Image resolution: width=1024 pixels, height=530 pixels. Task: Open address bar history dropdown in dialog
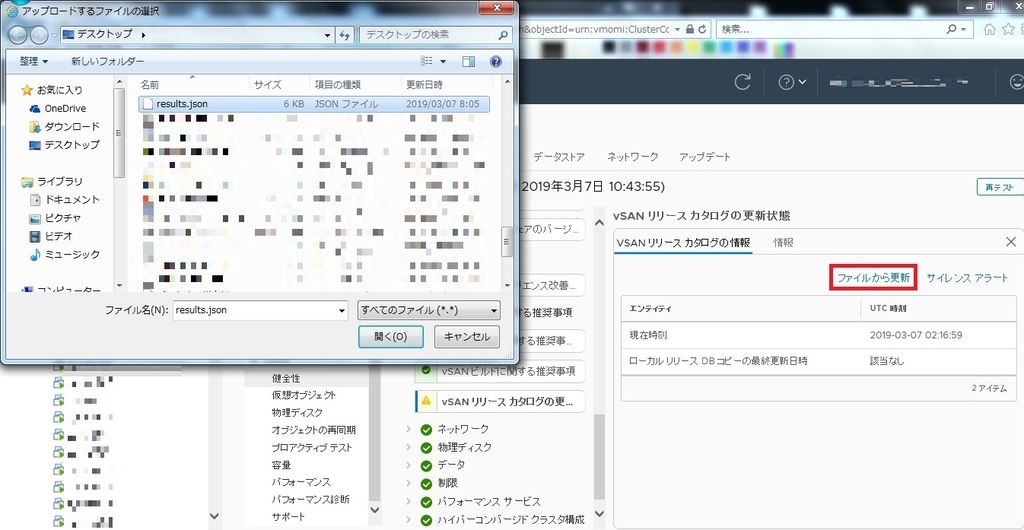pos(328,35)
